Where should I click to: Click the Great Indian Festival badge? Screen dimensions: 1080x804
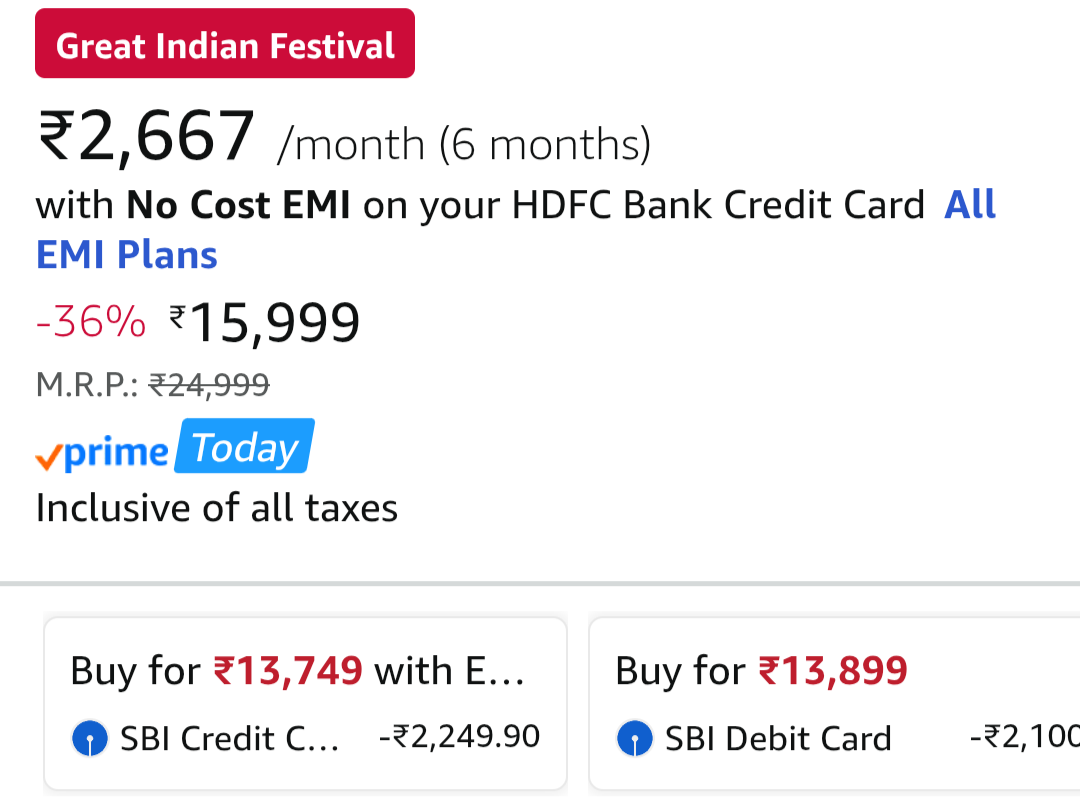(225, 45)
